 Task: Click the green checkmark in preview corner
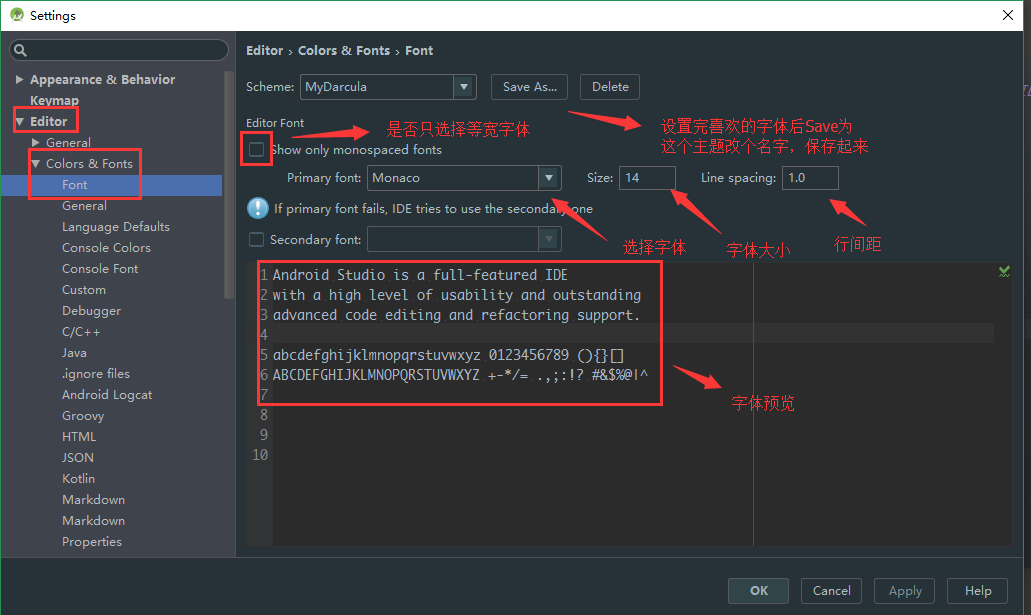click(x=1004, y=271)
